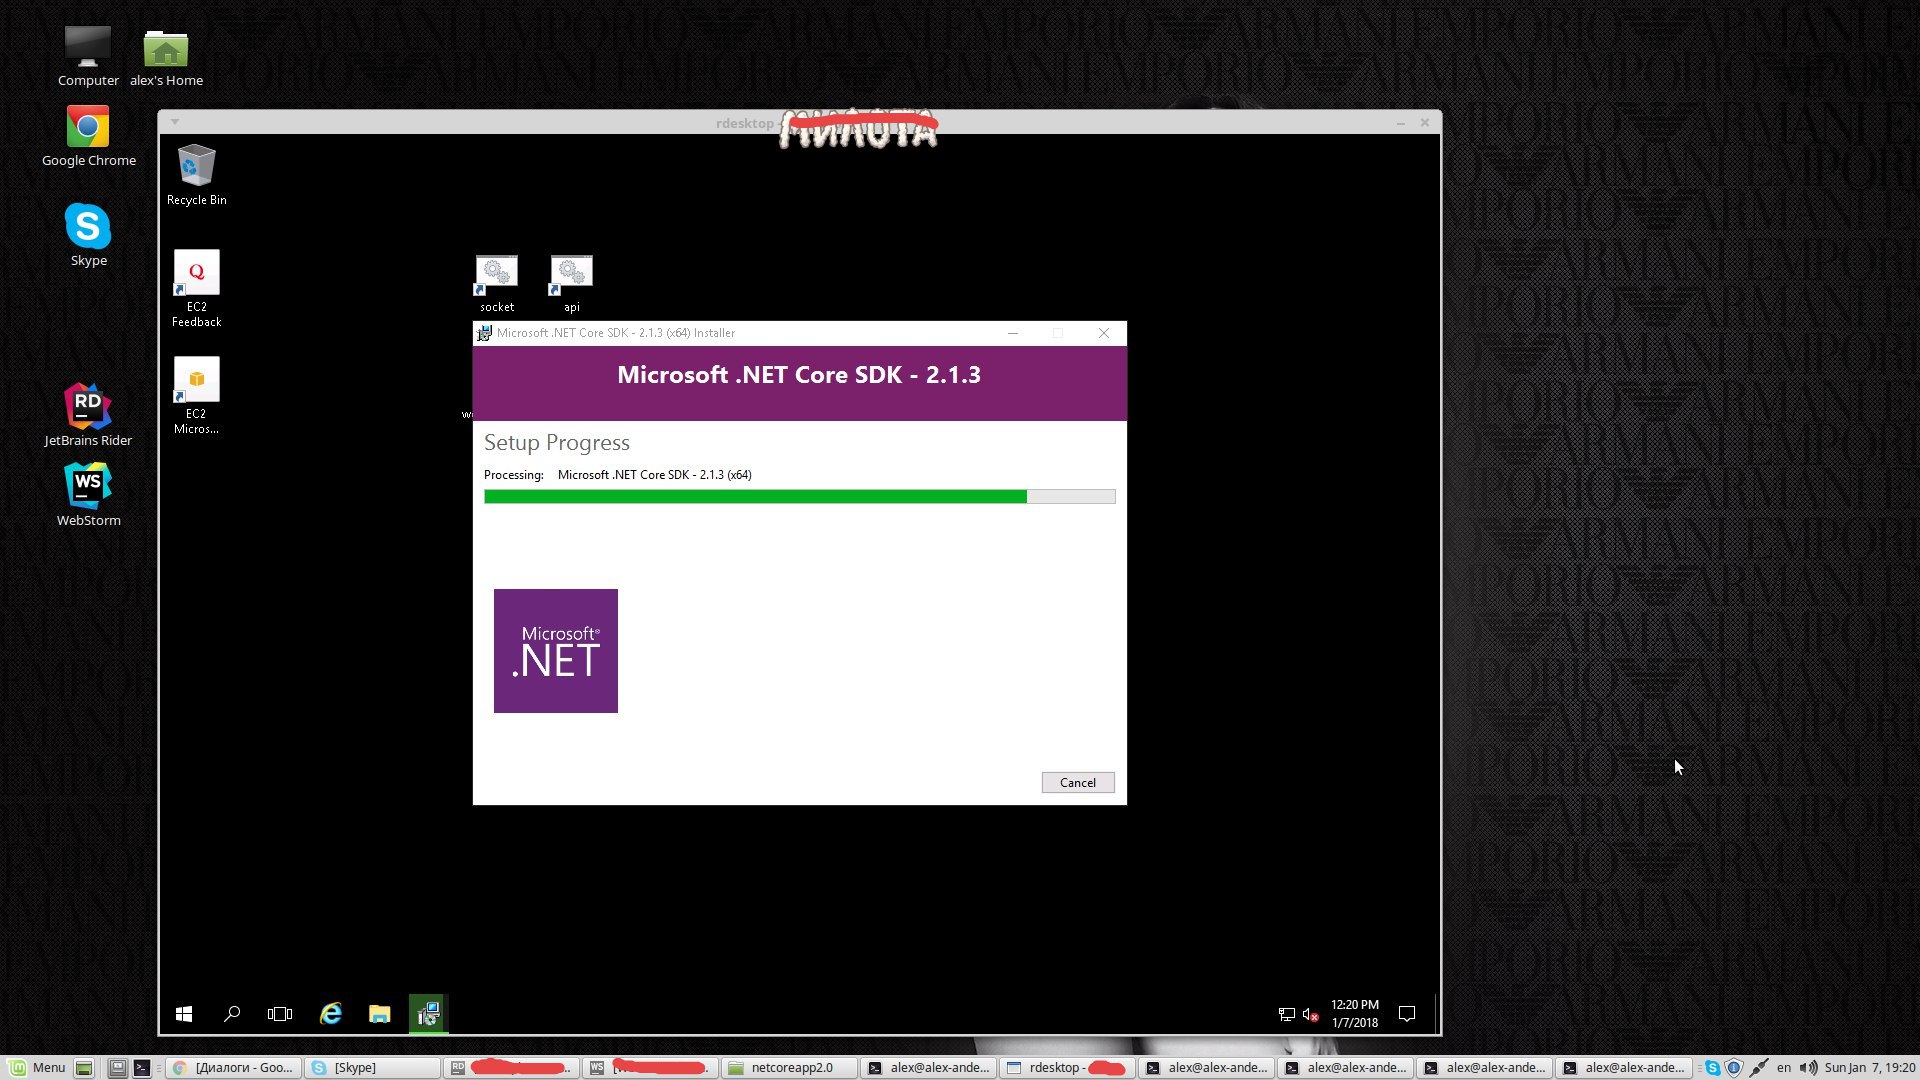This screenshot has height=1080, width=1920.
Task: Switch to the netcoreapp2.0 taskbar window
Action: tap(790, 1067)
